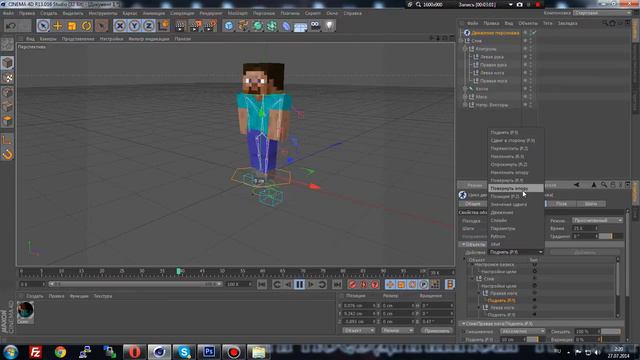
Task: Adjust the Смешать 100% slider
Action: [x=611, y=331]
